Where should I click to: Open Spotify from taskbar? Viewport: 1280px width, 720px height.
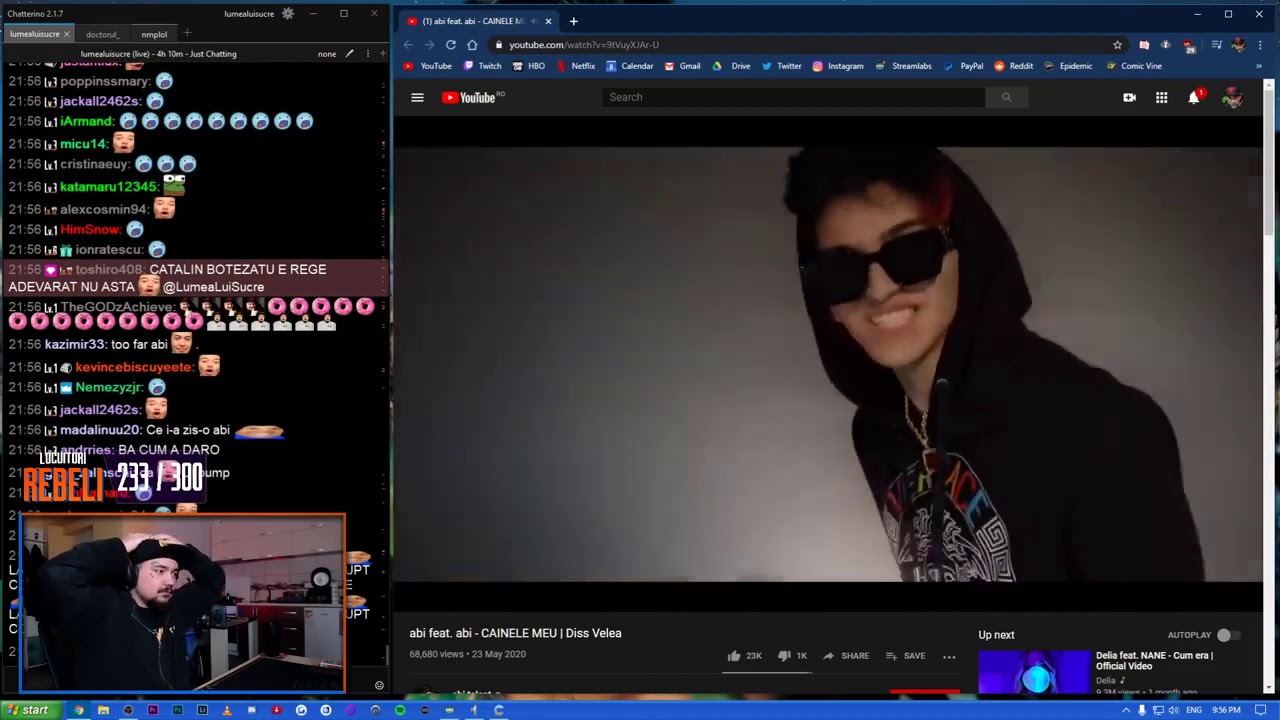click(x=400, y=710)
